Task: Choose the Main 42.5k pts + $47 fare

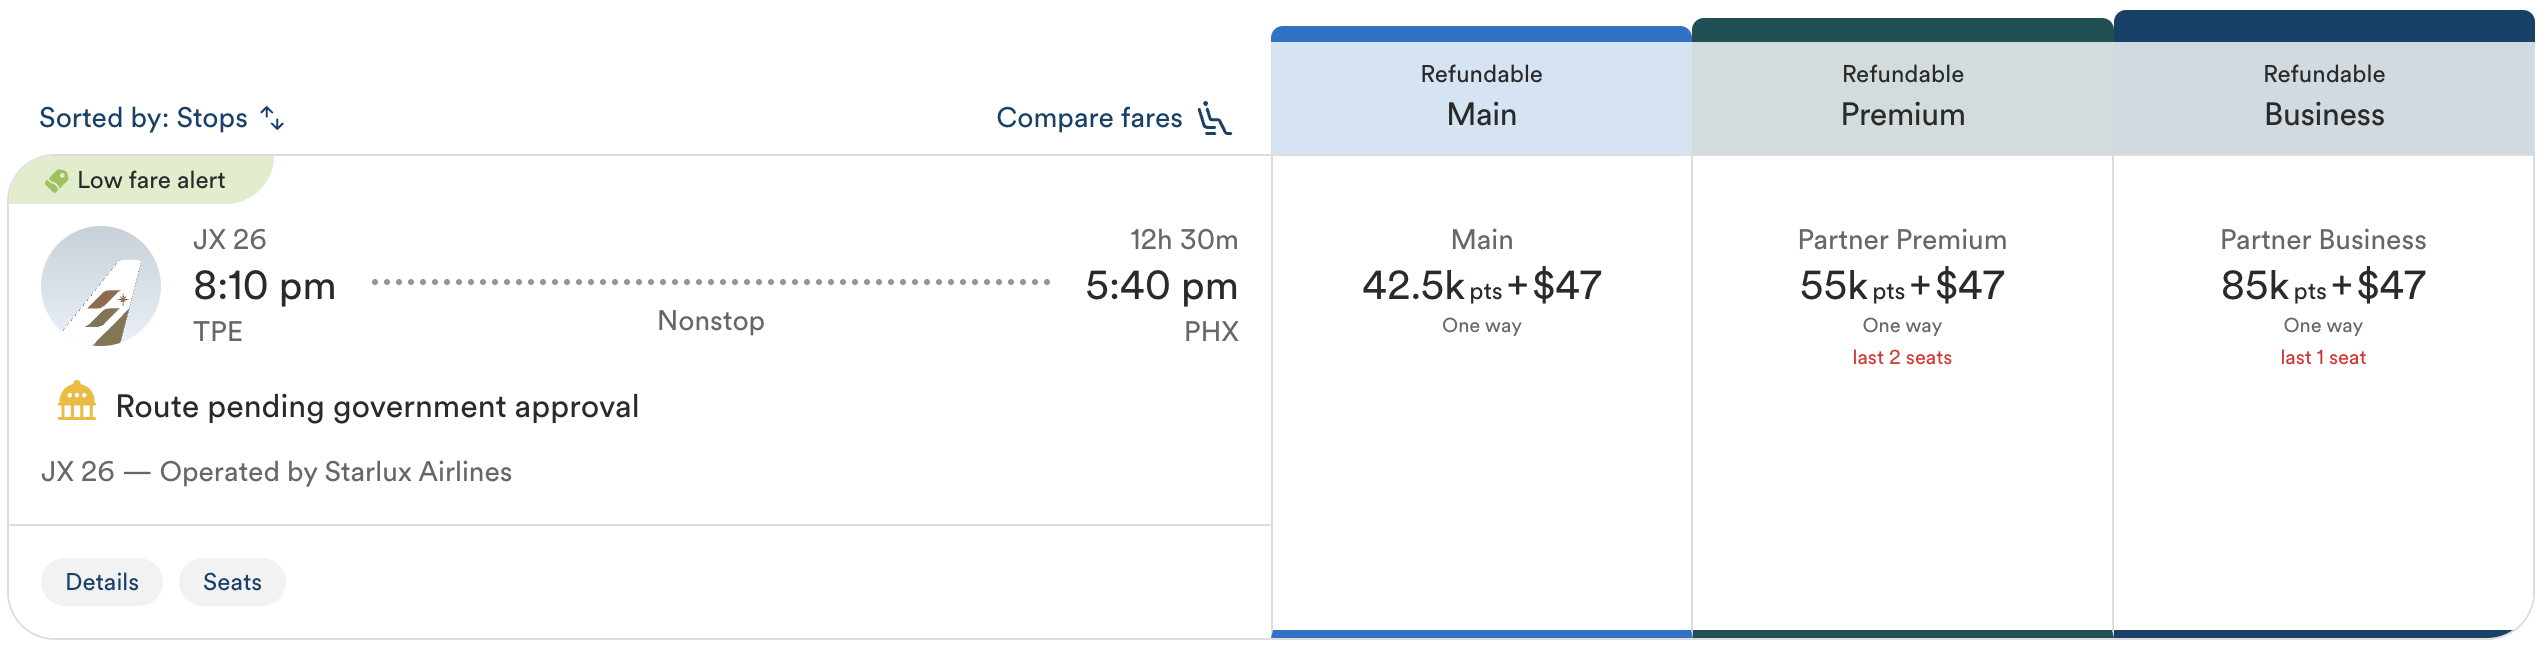Action: tap(1481, 286)
